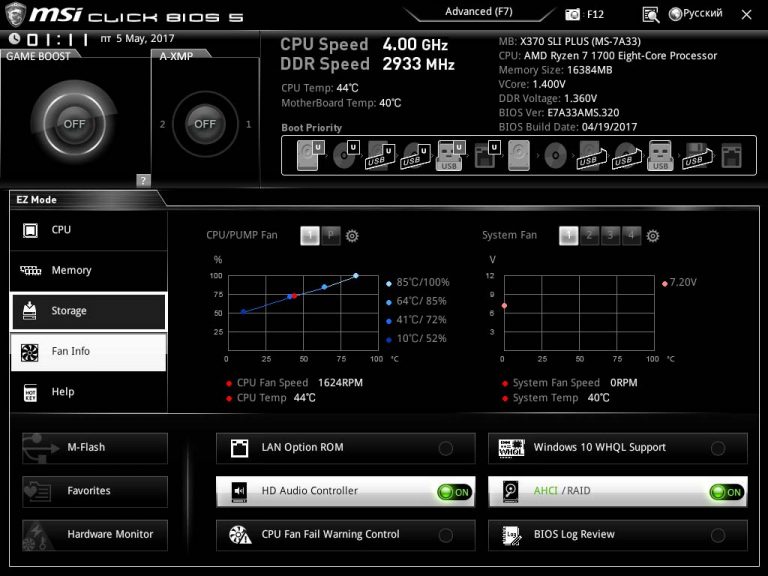Select the UEFI network boot device

(486, 156)
